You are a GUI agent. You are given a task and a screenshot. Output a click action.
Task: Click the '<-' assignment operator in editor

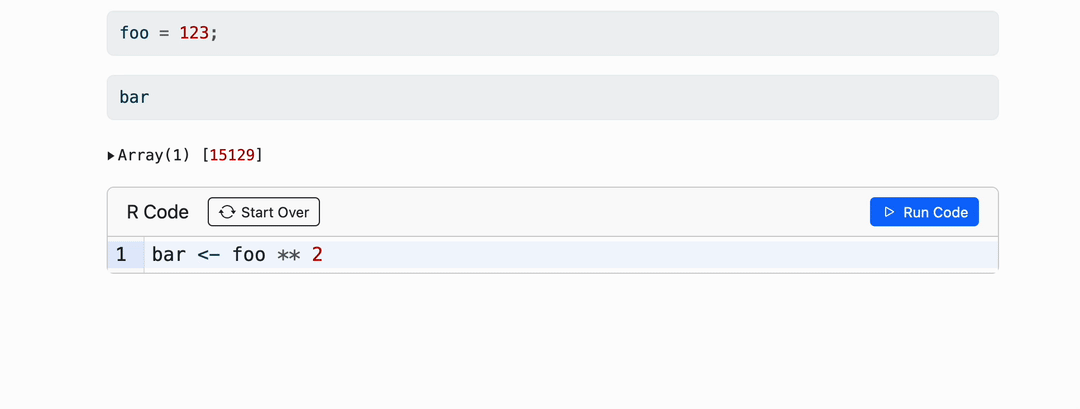tap(208, 255)
